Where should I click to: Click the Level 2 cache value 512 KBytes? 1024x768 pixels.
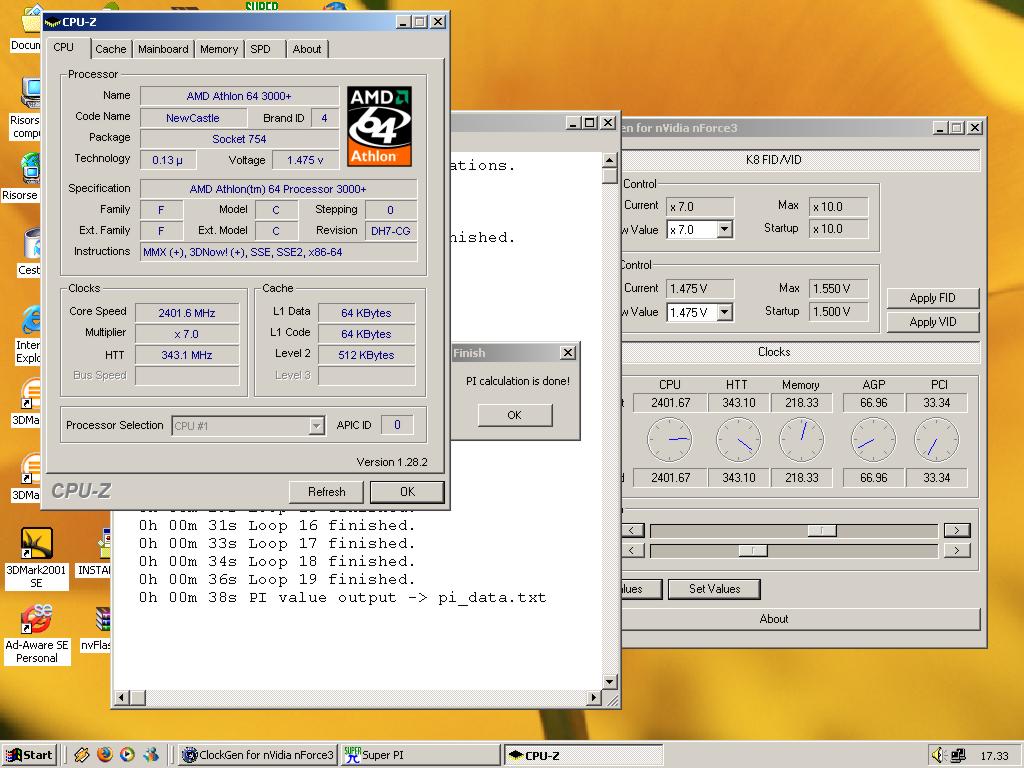[x=366, y=355]
